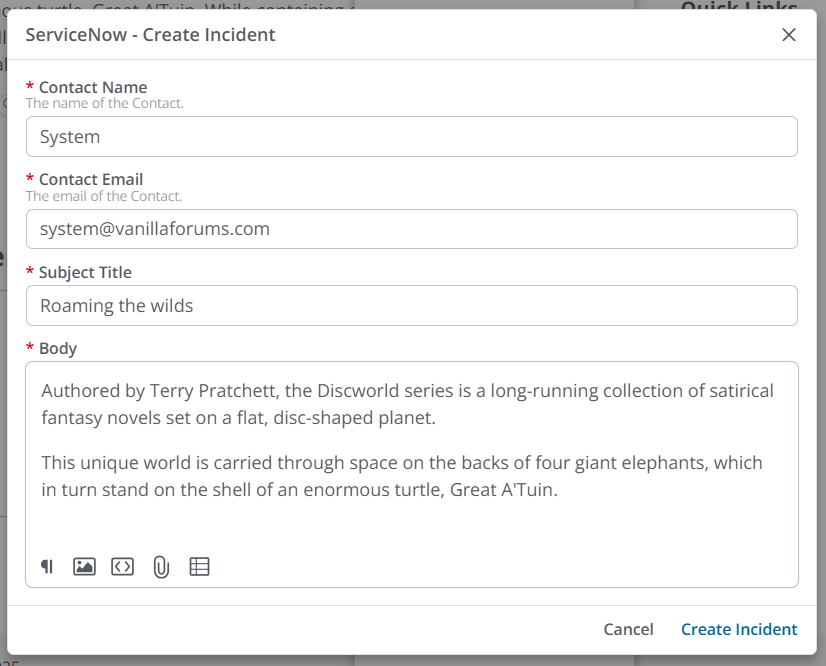Insert an image into the body

click(84, 567)
